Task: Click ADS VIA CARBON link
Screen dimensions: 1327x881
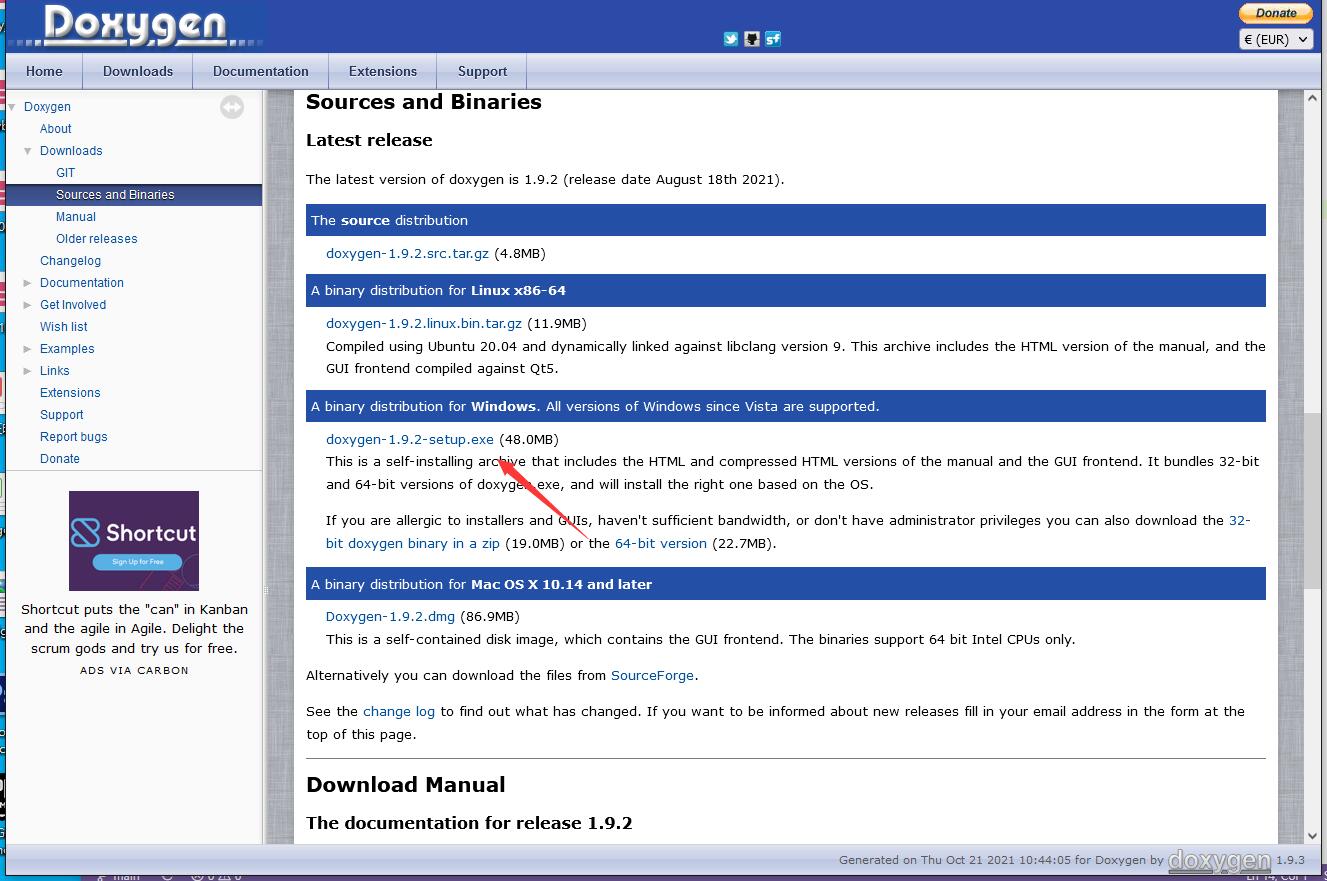Action: point(134,670)
